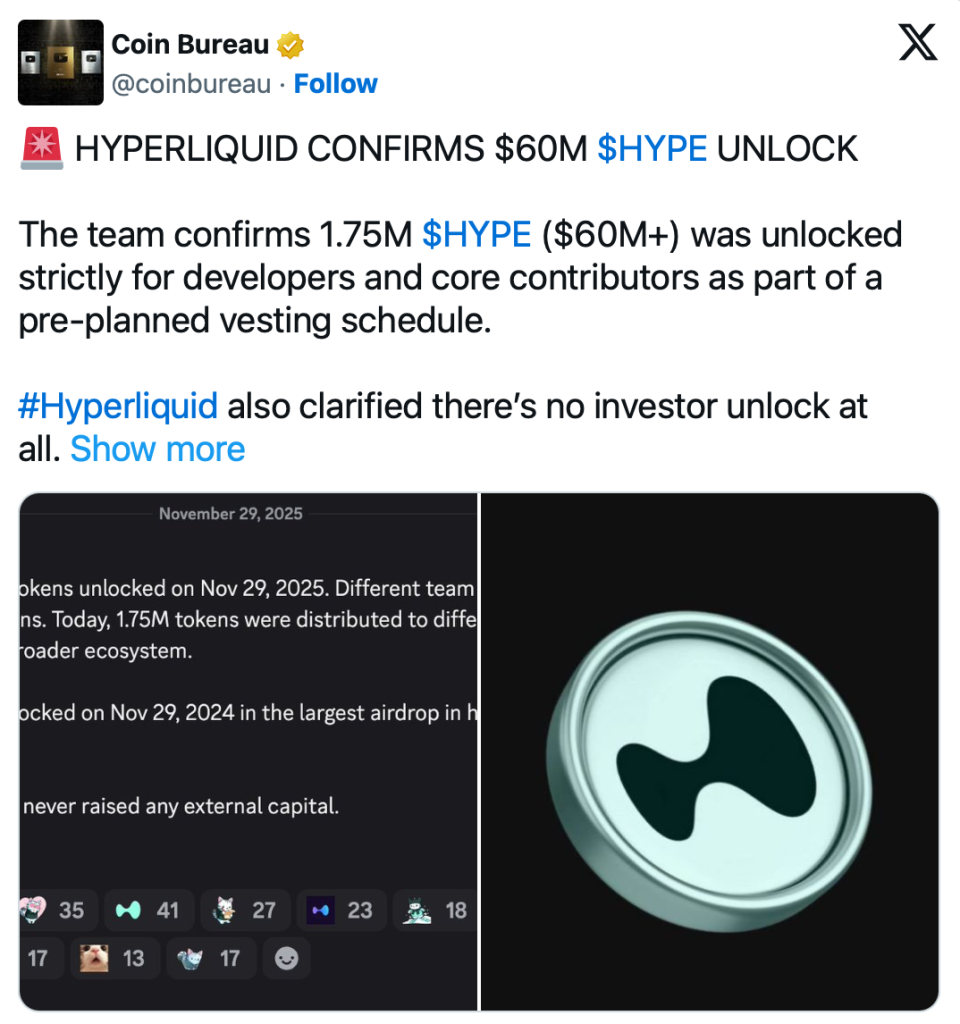The width and height of the screenshot is (960, 1024).
Task: Click the gold verified badge
Action: [291, 45]
